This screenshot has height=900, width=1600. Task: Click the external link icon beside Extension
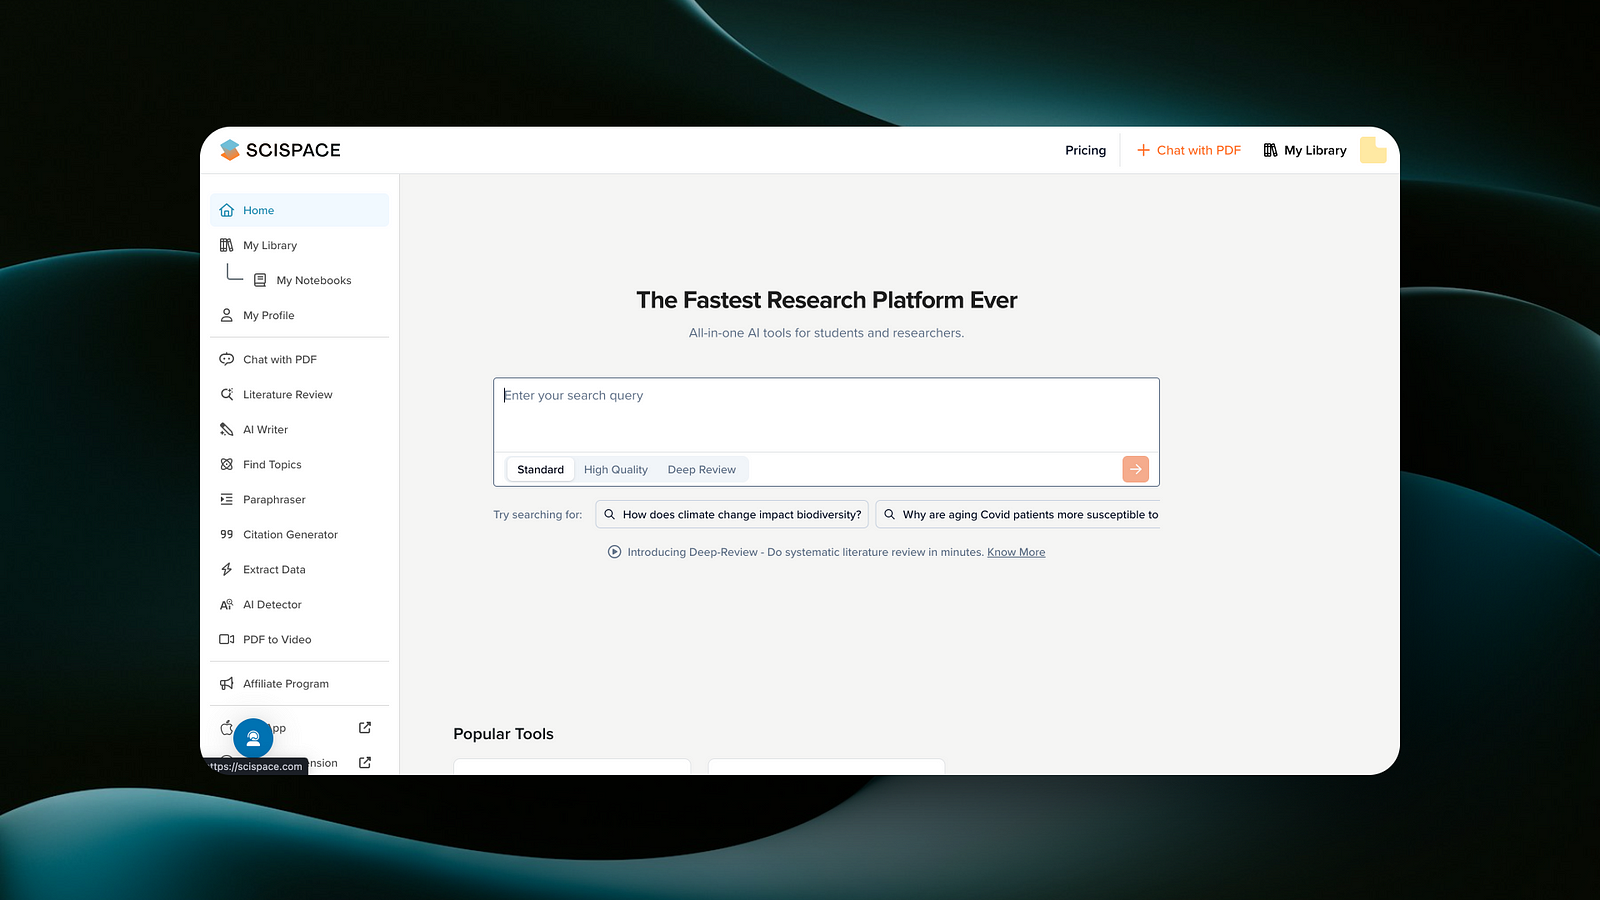[365, 763]
